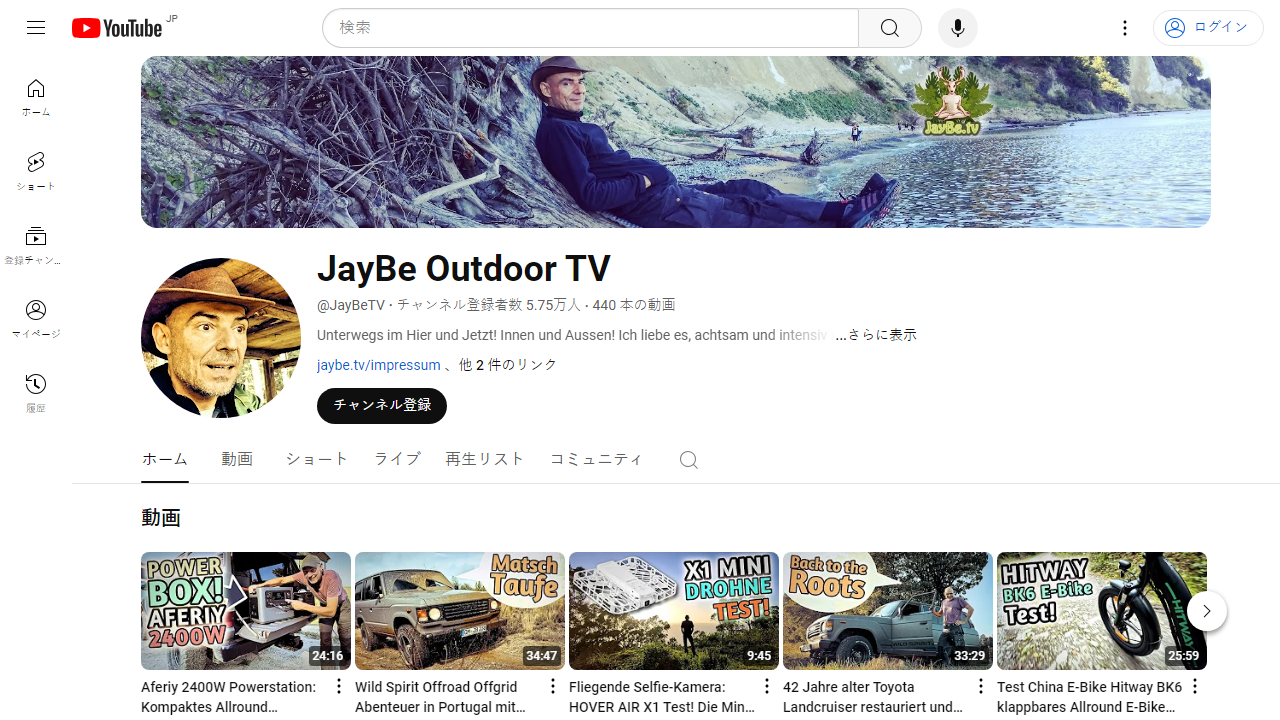This screenshot has height=720, width=1280.
Task: Open options menu for Hitway BK6 video
Action: 1195,686
